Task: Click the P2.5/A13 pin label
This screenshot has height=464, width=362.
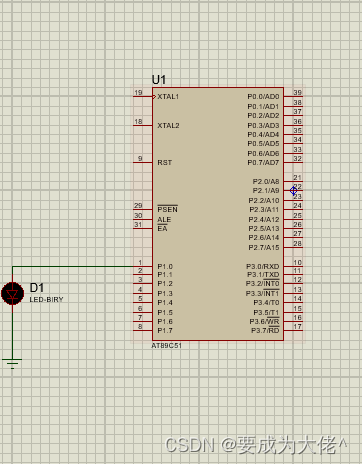Action: [264, 228]
